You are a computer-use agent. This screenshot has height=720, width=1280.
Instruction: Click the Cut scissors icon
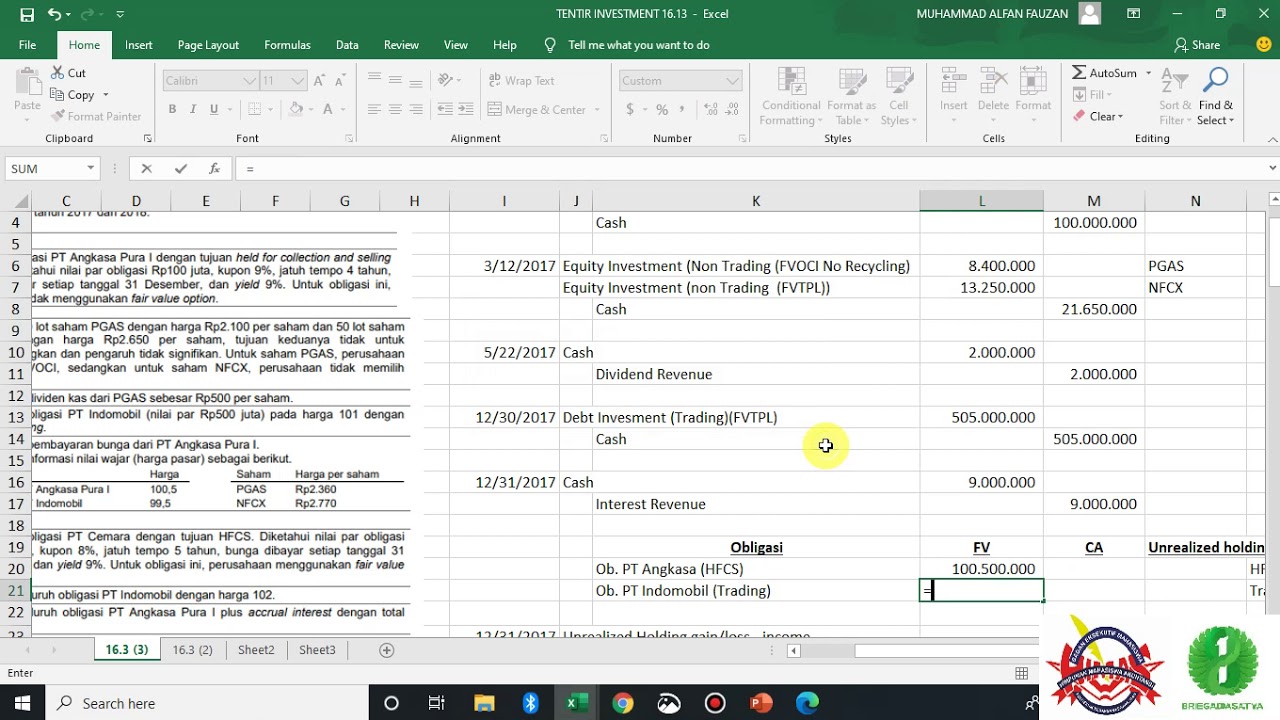click(x=55, y=73)
